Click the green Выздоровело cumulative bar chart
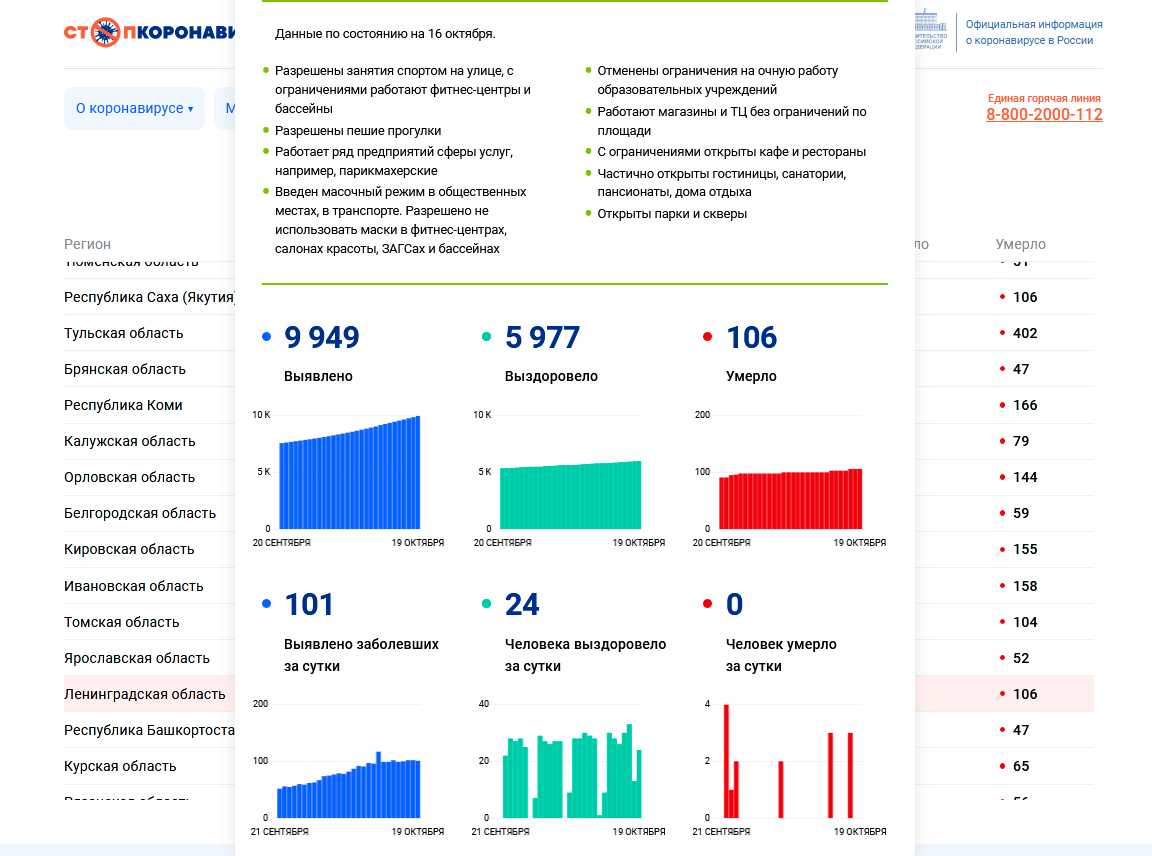 pos(570,492)
